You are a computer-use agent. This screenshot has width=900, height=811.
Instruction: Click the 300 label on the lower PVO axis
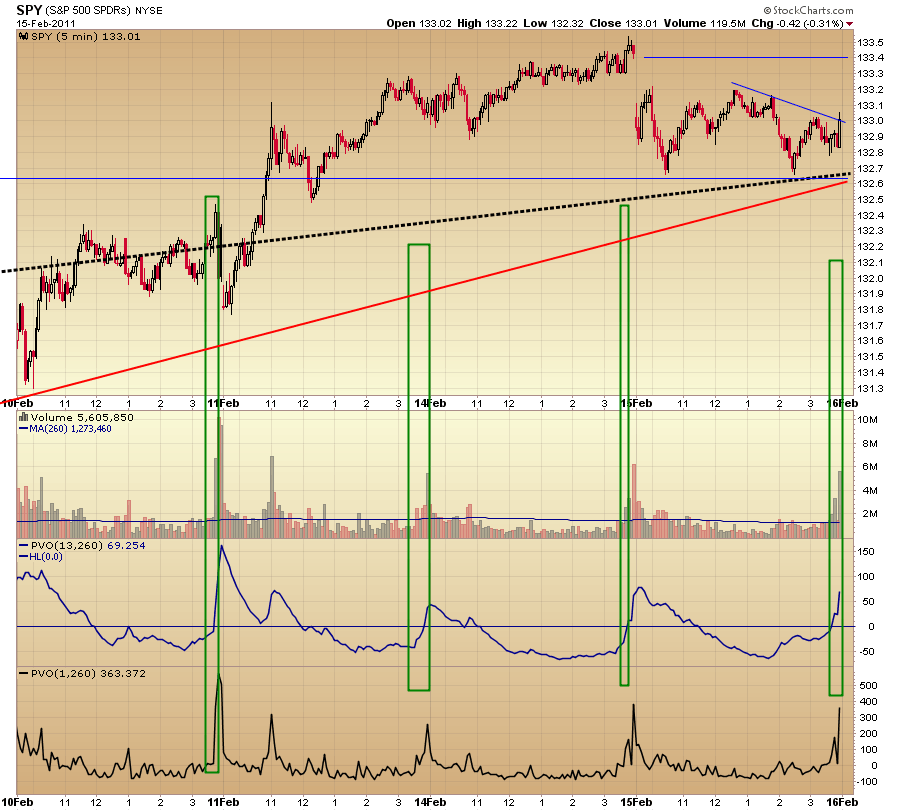(868, 717)
